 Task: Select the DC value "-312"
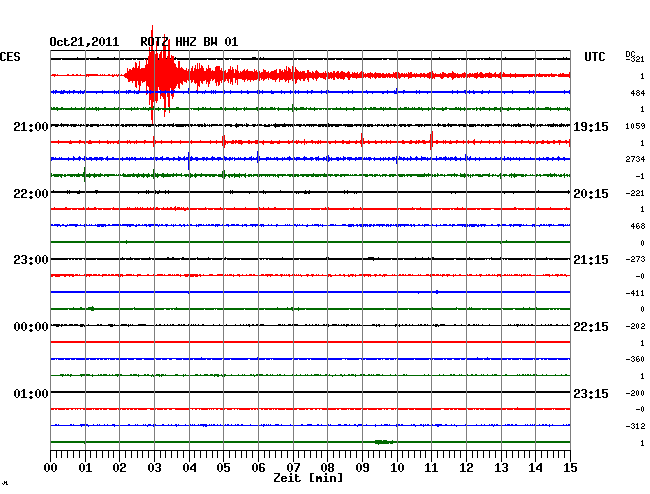pyautogui.click(x=635, y=426)
